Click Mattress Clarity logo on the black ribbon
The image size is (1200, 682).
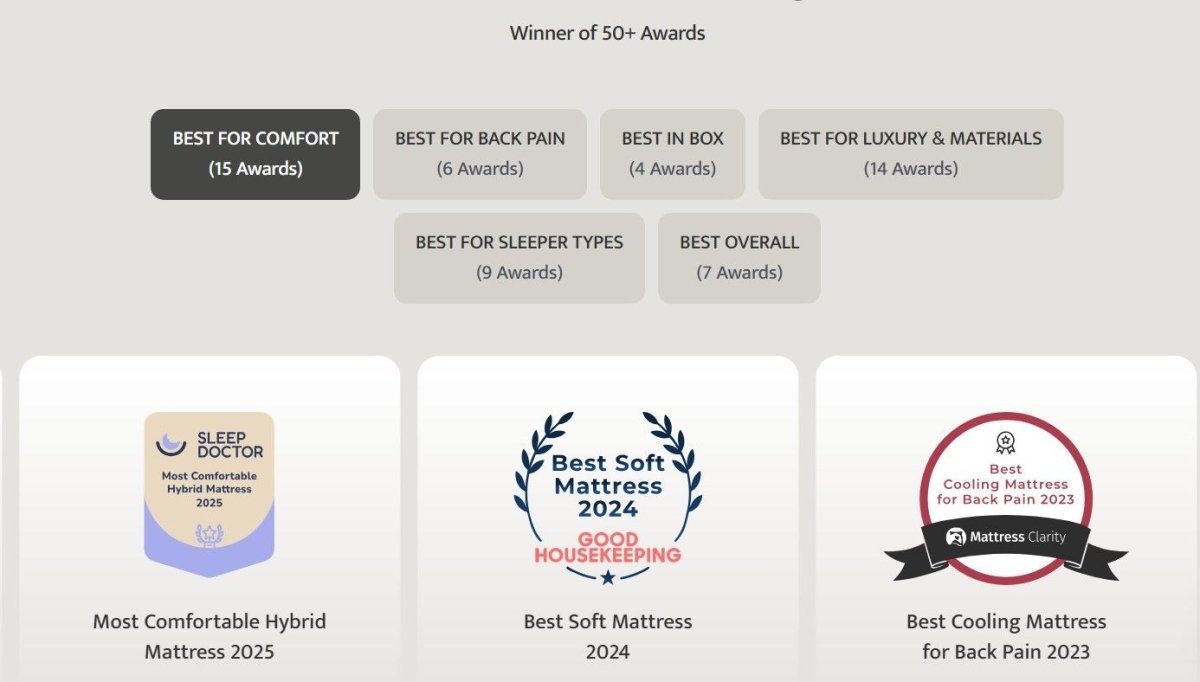click(1005, 536)
